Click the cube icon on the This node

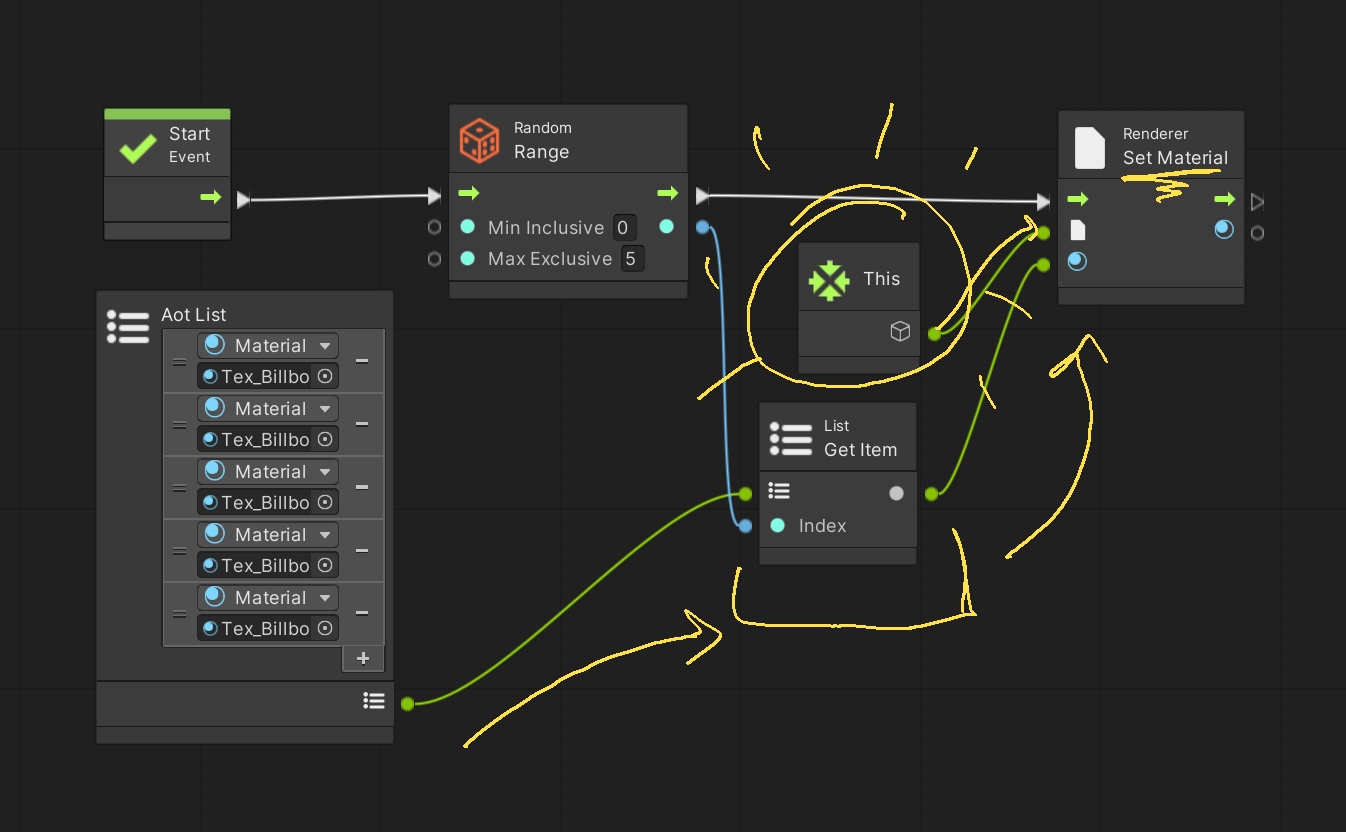(x=900, y=332)
